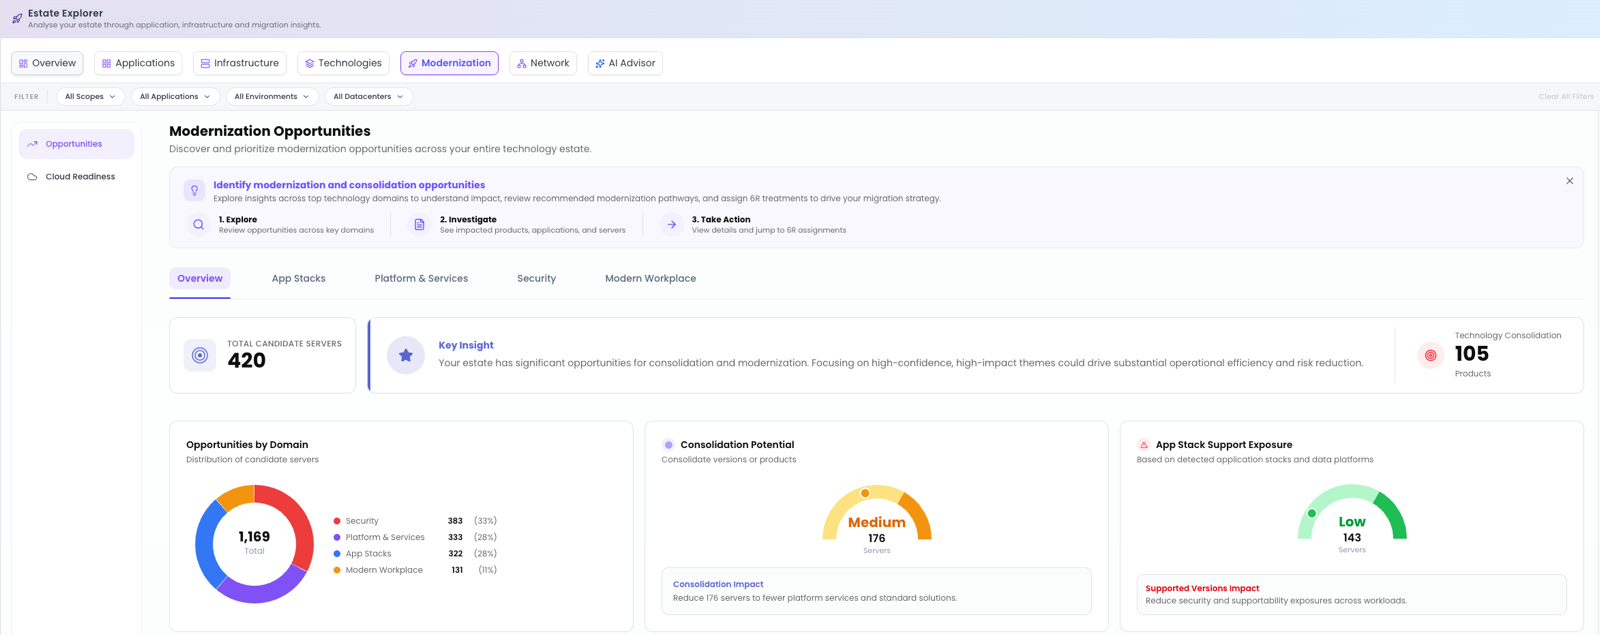Open Cloud Readiness in the sidebar
Screen dimensions: 1600x635
click(x=76, y=177)
